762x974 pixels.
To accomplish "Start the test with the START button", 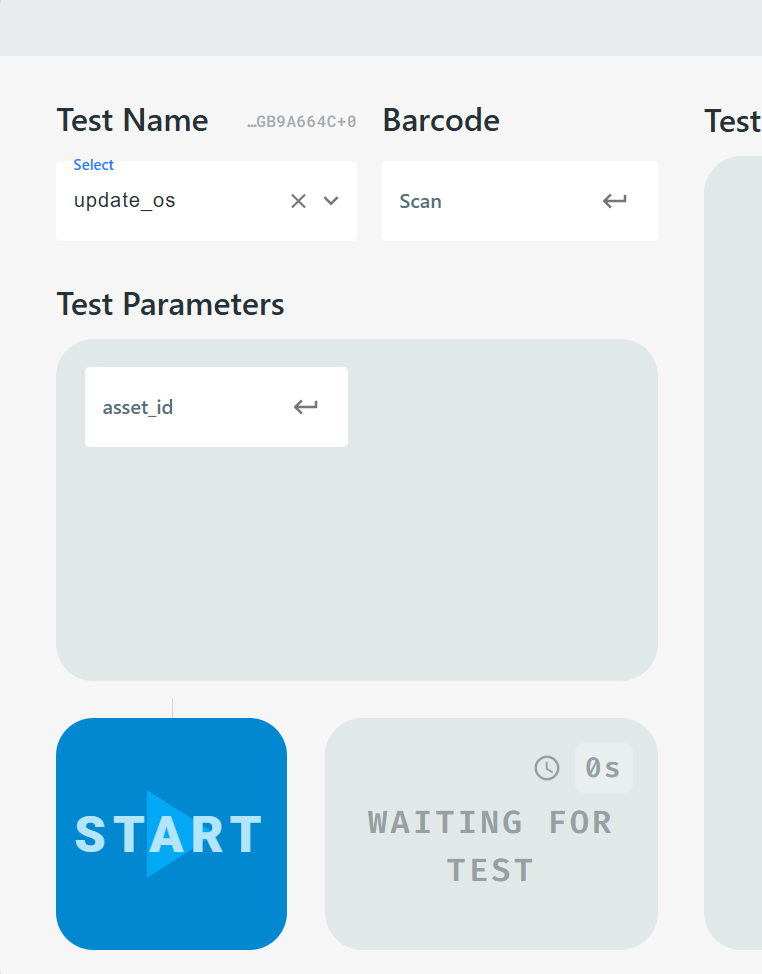I will pos(171,834).
